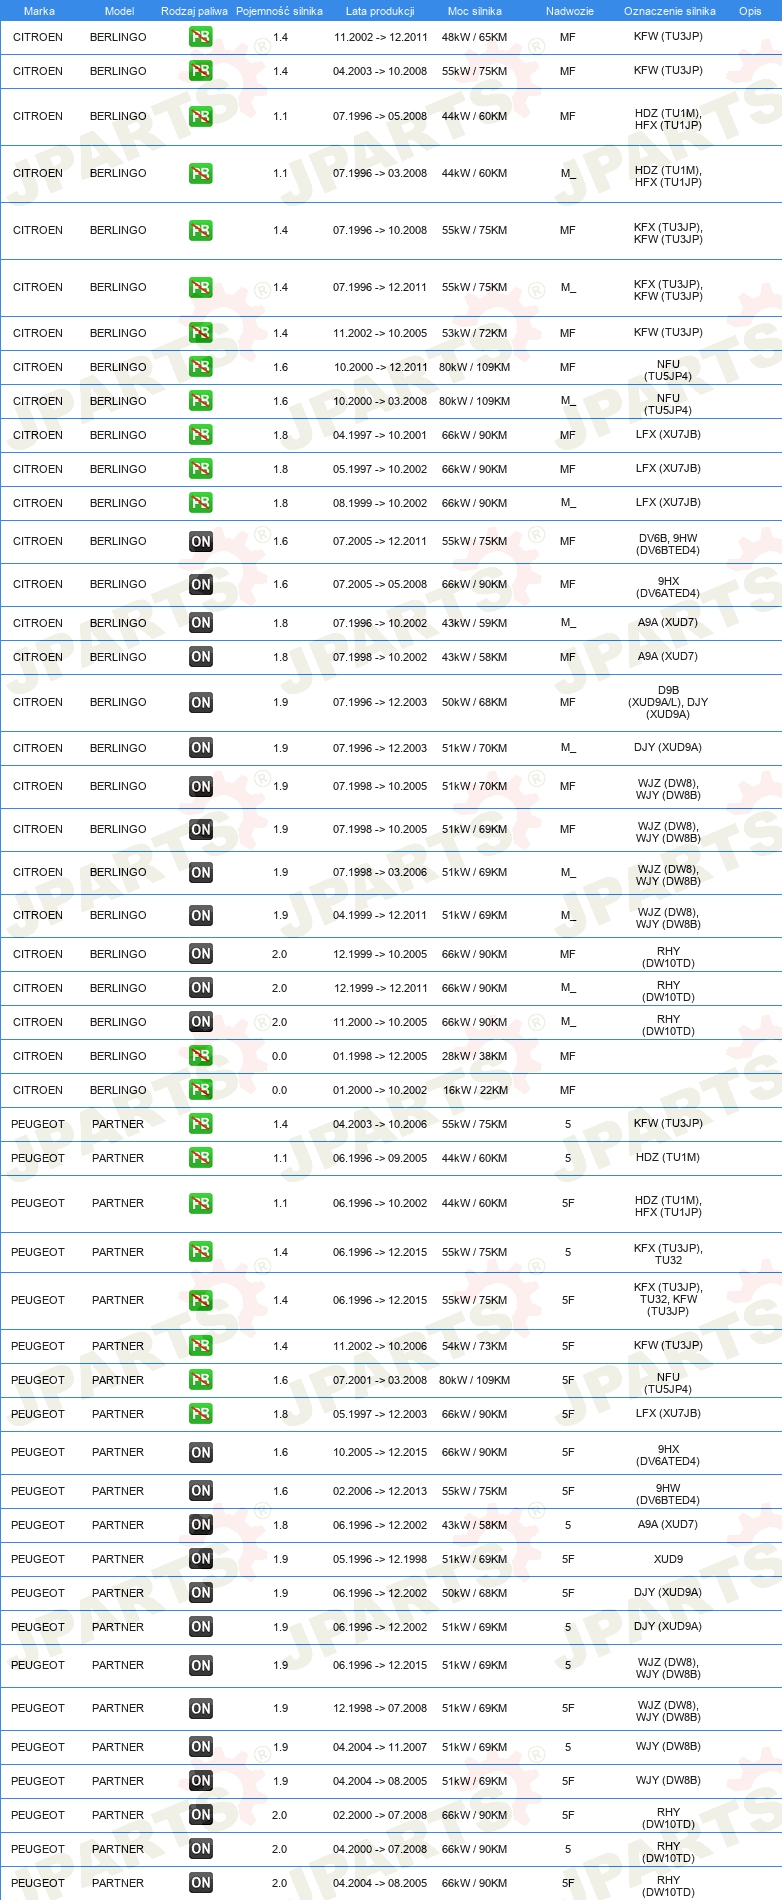Screen dimensions: 782x1900
Task: Click the '05.1996 -> 12.1998' production years cell
Action: coord(380,1559)
